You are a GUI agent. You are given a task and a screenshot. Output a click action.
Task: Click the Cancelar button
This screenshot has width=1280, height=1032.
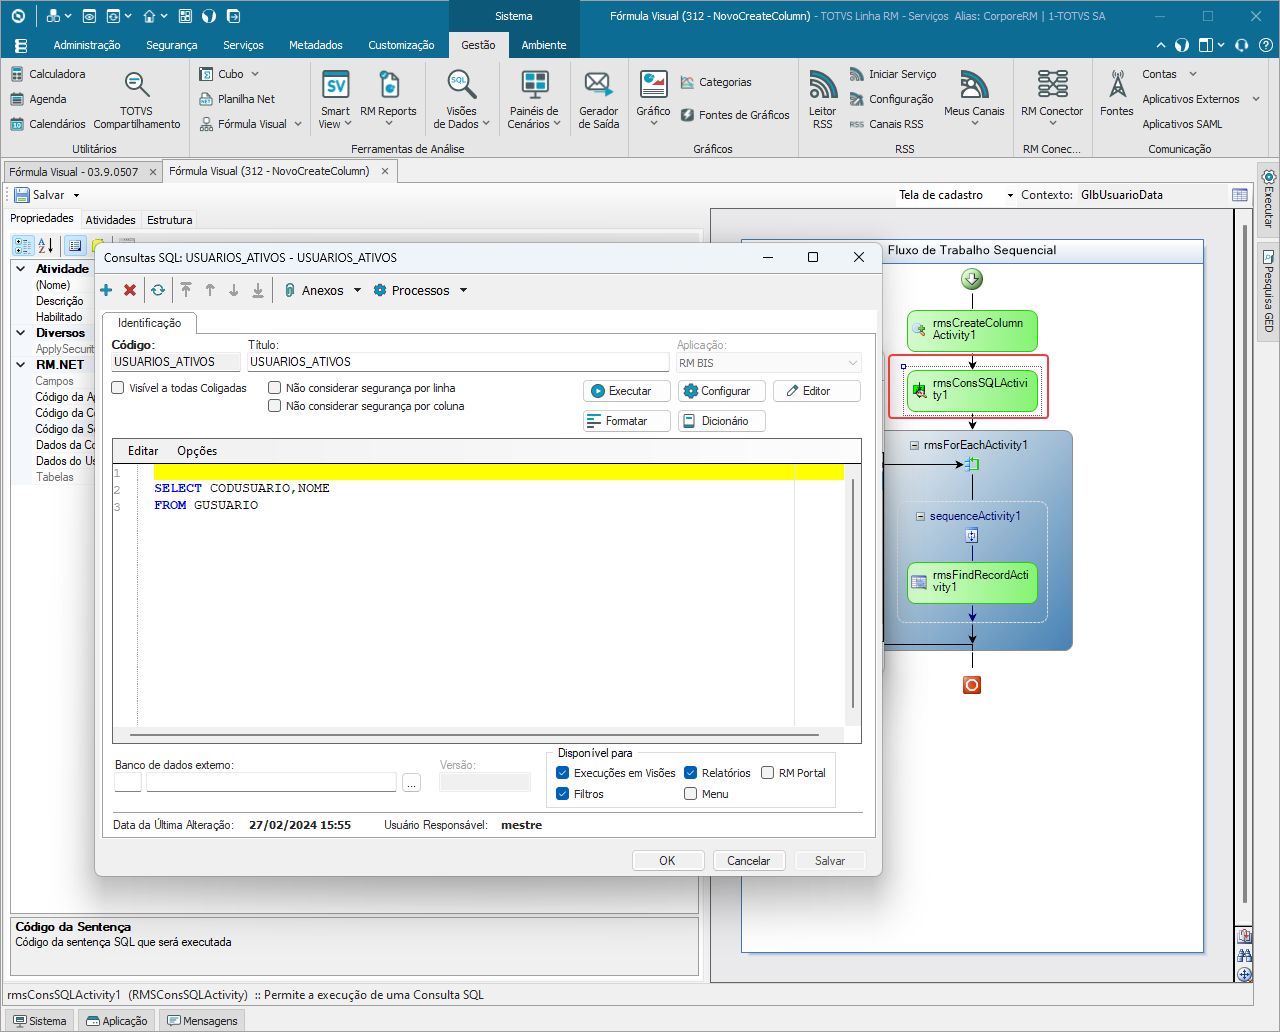pyautogui.click(x=749, y=861)
